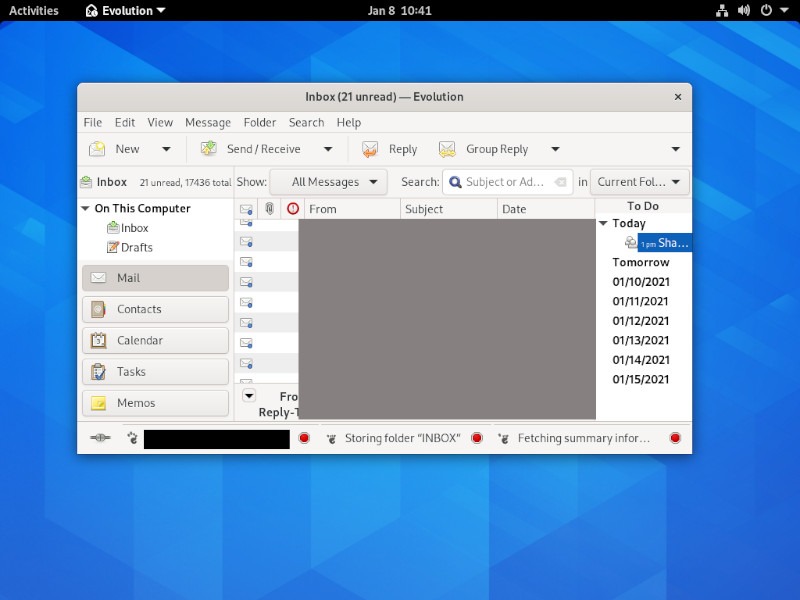800x600 pixels.
Task: Open the Tasks view
Action: [155, 371]
